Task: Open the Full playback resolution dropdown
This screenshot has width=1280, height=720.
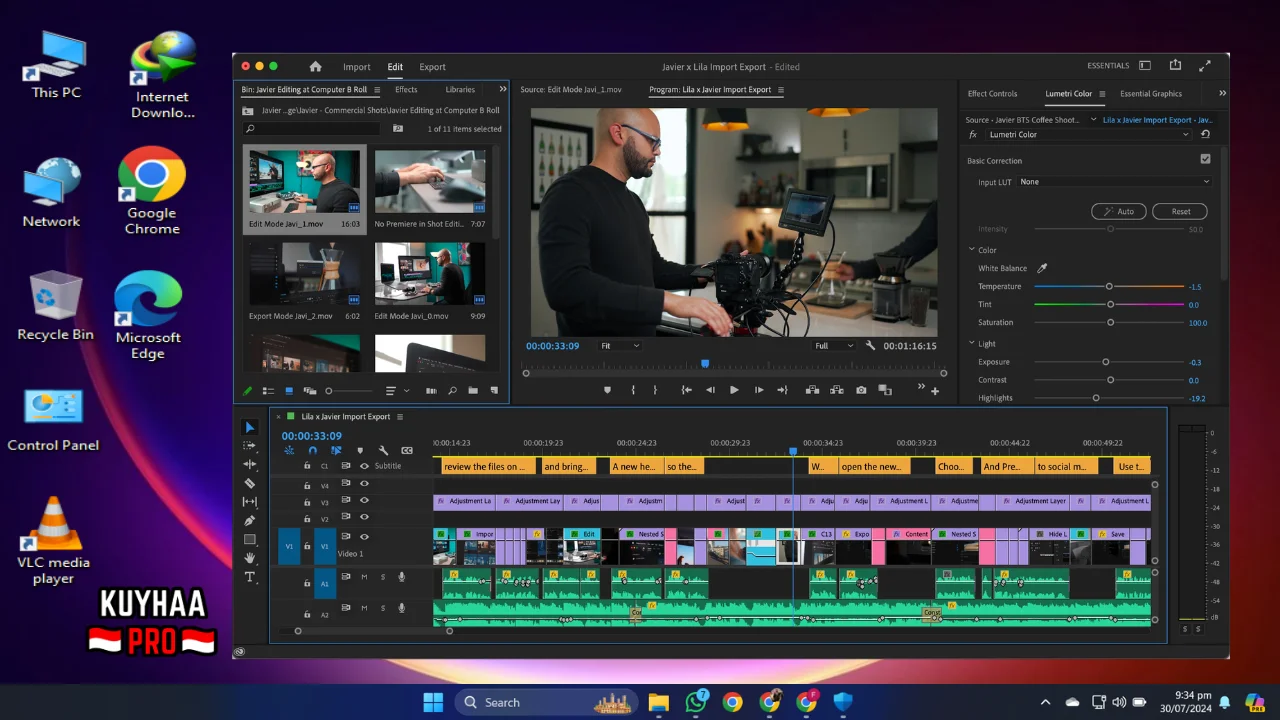Action: (834, 346)
